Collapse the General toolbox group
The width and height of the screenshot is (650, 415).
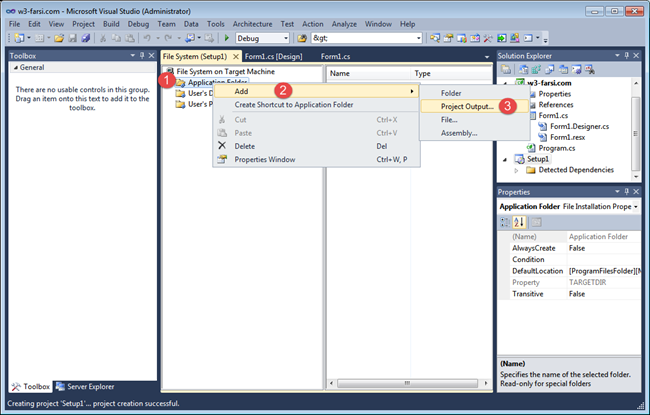16,67
